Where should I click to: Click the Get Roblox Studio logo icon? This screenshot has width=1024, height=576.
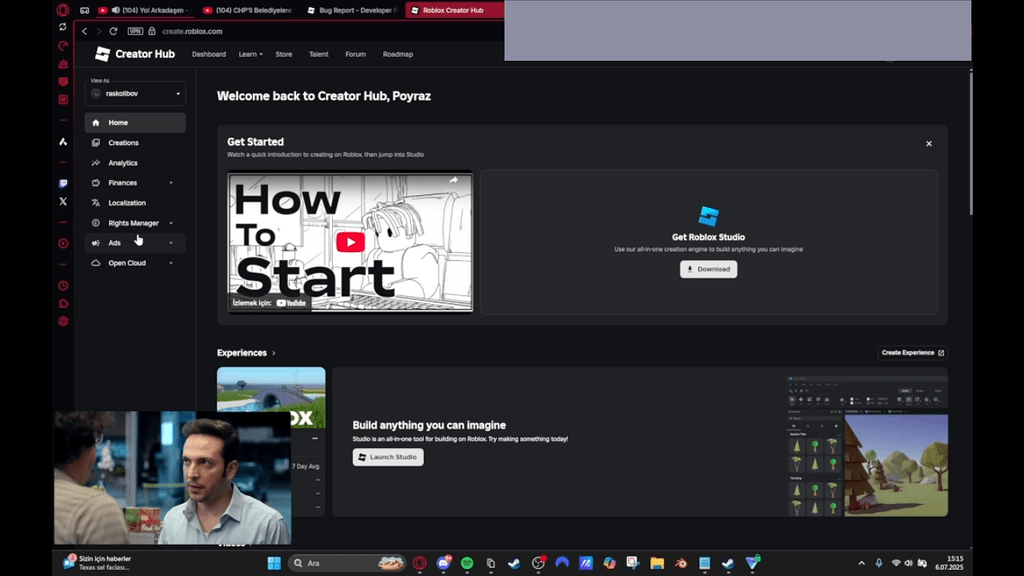click(x=708, y=218)
